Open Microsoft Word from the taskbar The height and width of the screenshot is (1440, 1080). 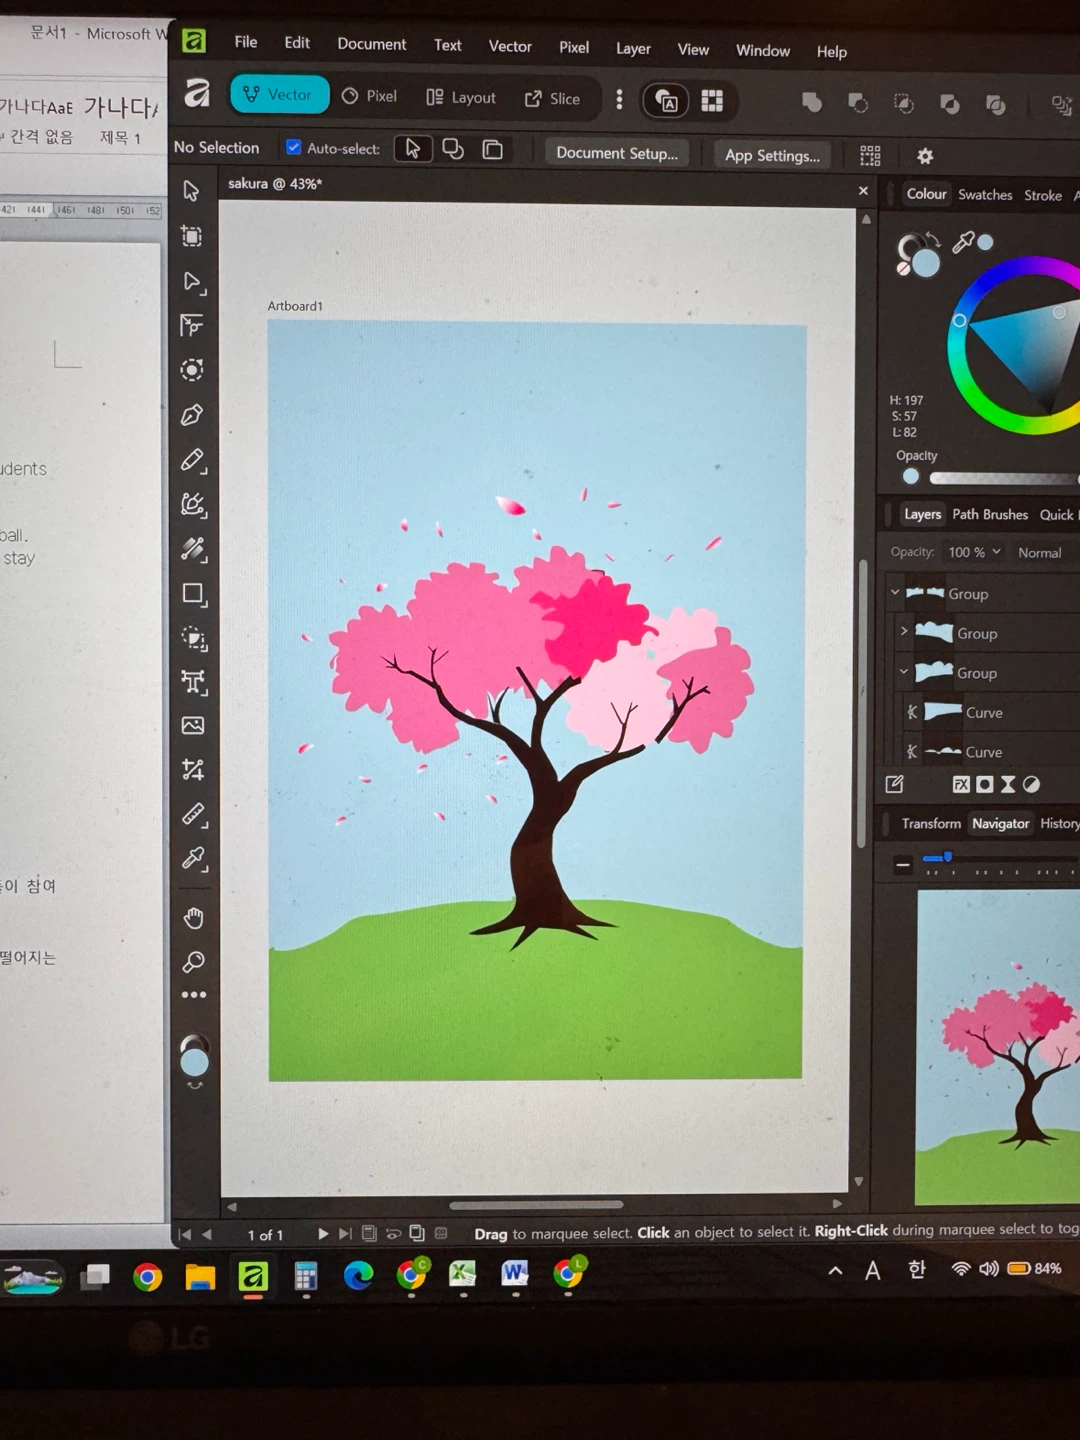point(515,1273)
